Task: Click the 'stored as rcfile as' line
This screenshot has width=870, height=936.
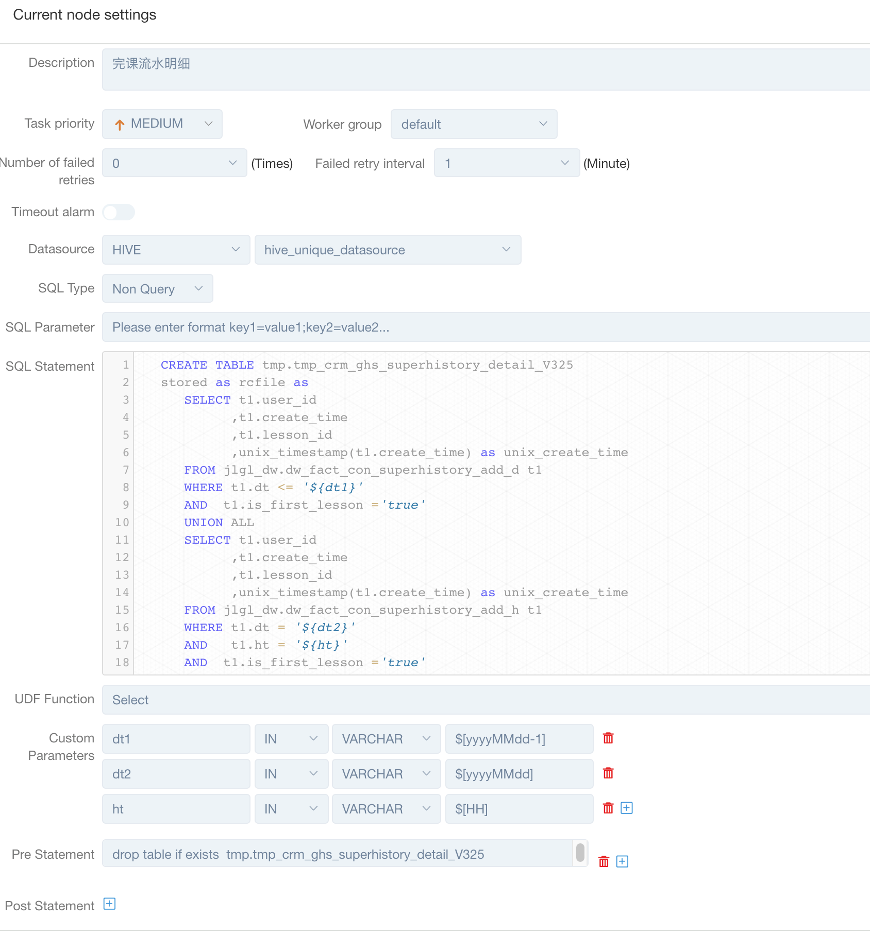Action: pos(234,383)
